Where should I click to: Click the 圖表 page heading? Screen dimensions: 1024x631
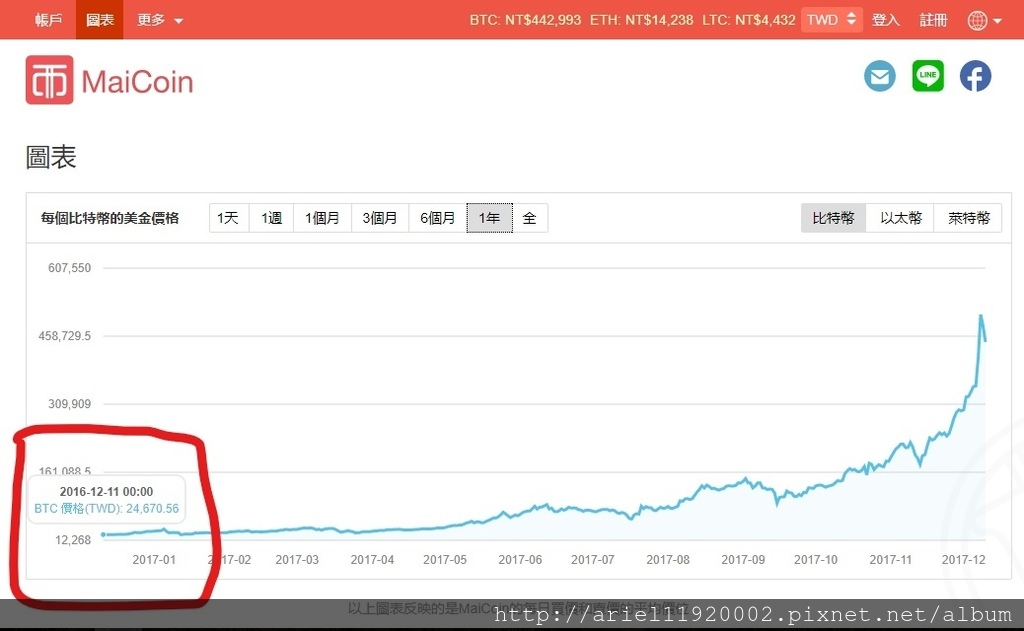click(51, 157)
